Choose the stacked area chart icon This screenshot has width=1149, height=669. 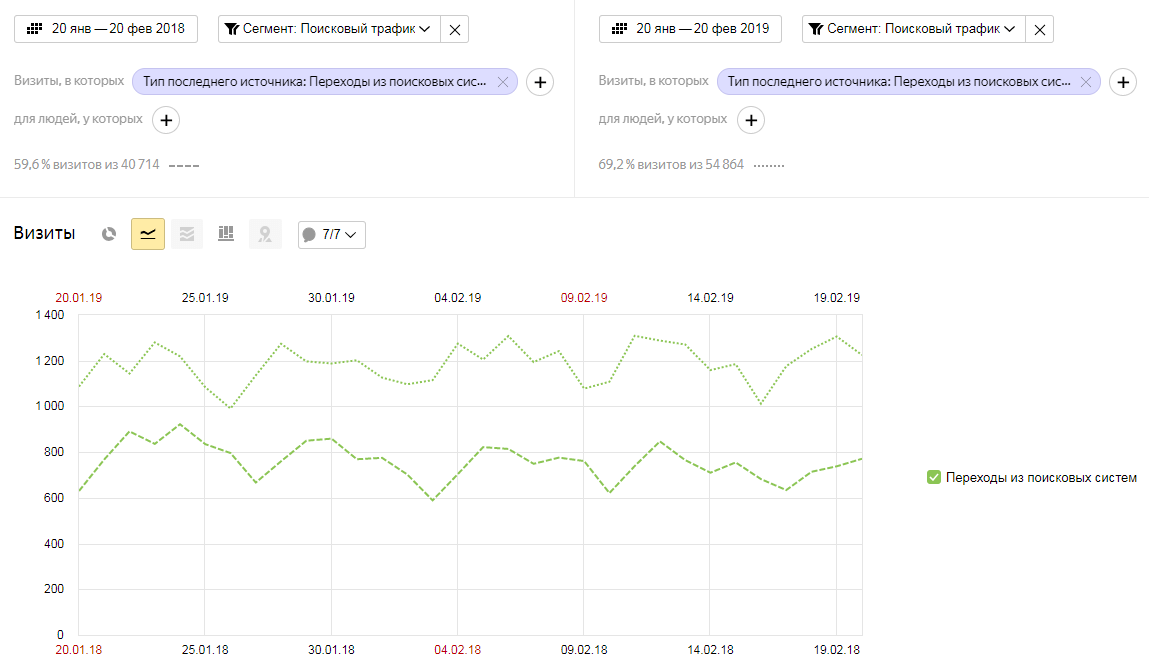(187, 234)
